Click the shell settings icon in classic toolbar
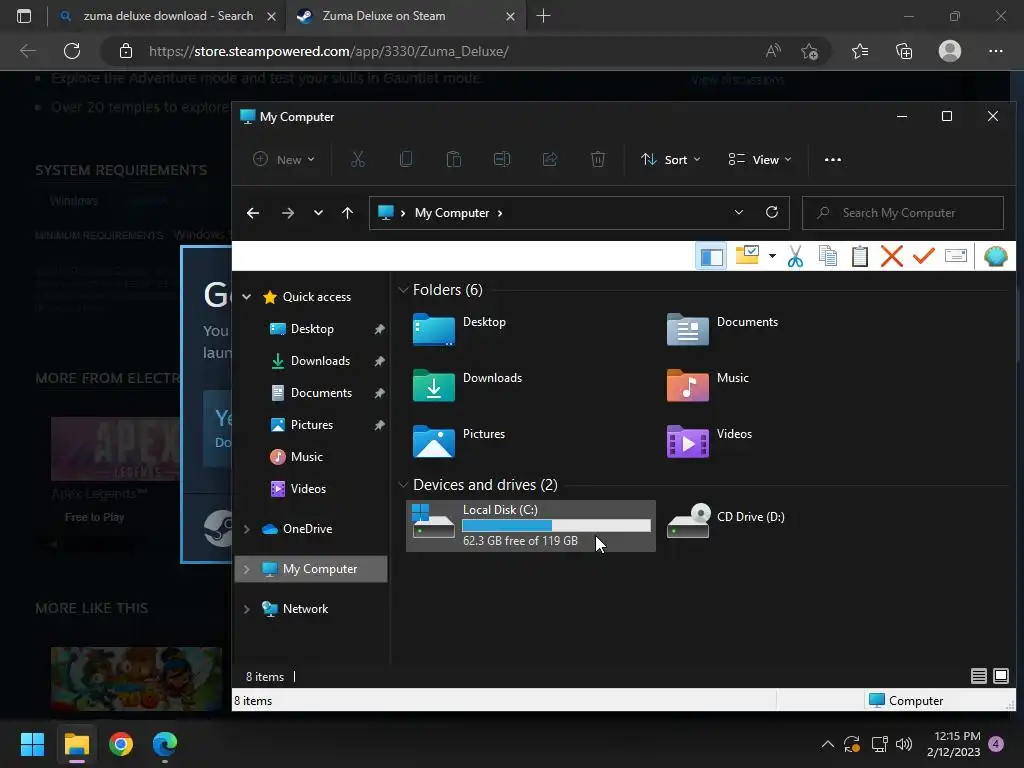Image resolution: width=1024 pixels, height=768 pixels. coord(995,256)
